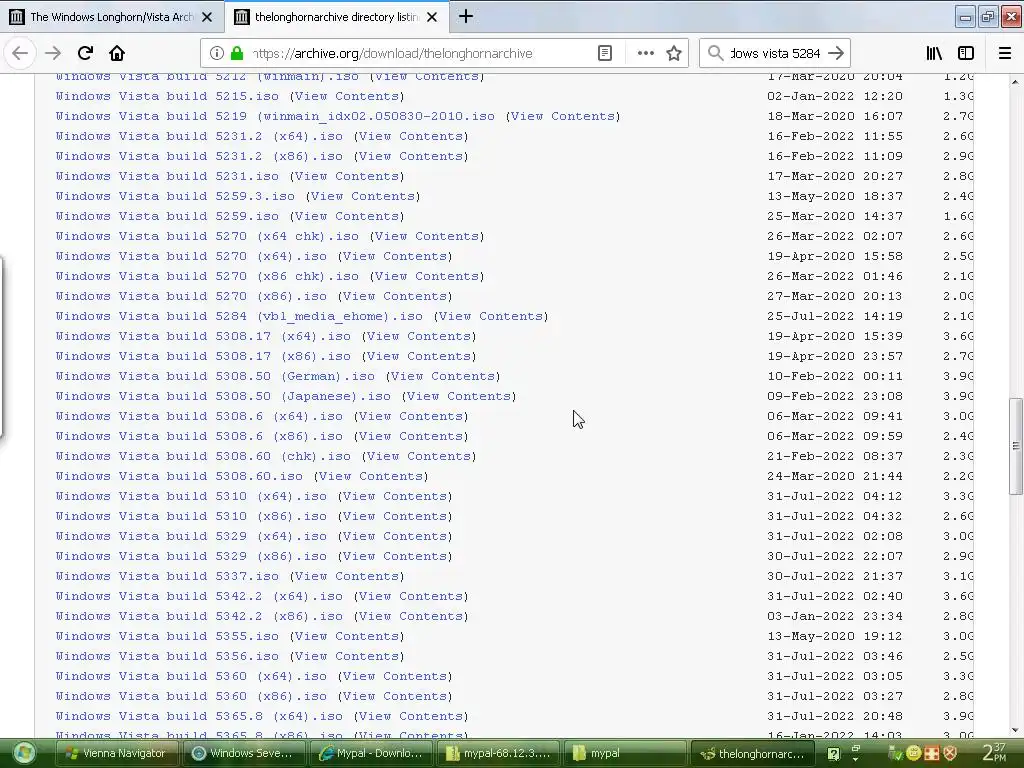Bookmark this page with the star

(x=674, y=54)
